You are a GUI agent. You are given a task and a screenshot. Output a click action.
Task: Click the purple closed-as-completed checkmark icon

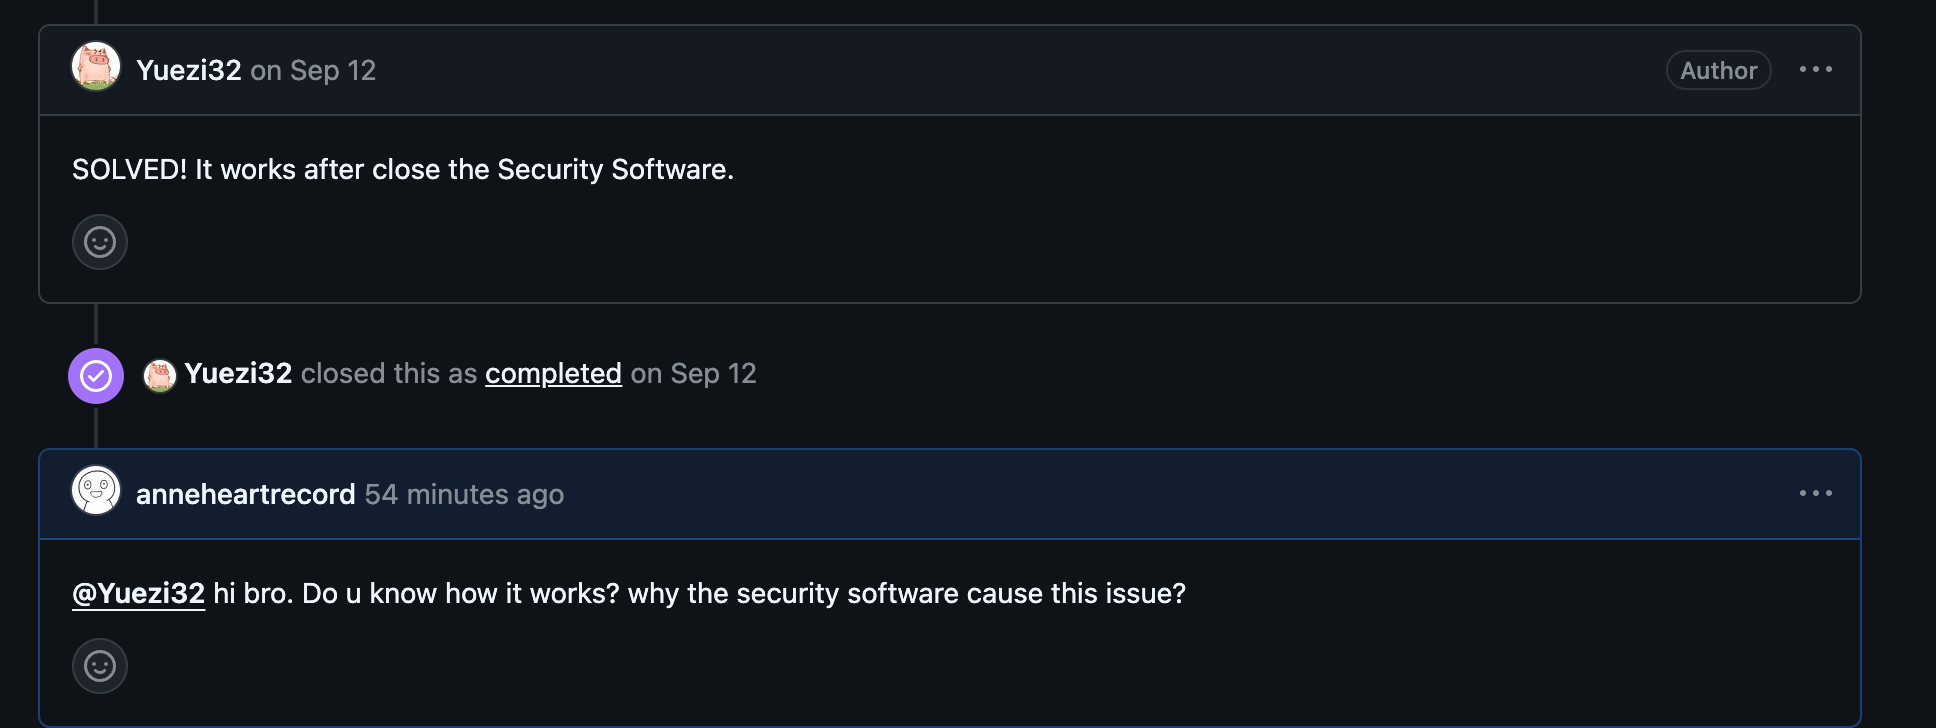click(x=96, y=376)
